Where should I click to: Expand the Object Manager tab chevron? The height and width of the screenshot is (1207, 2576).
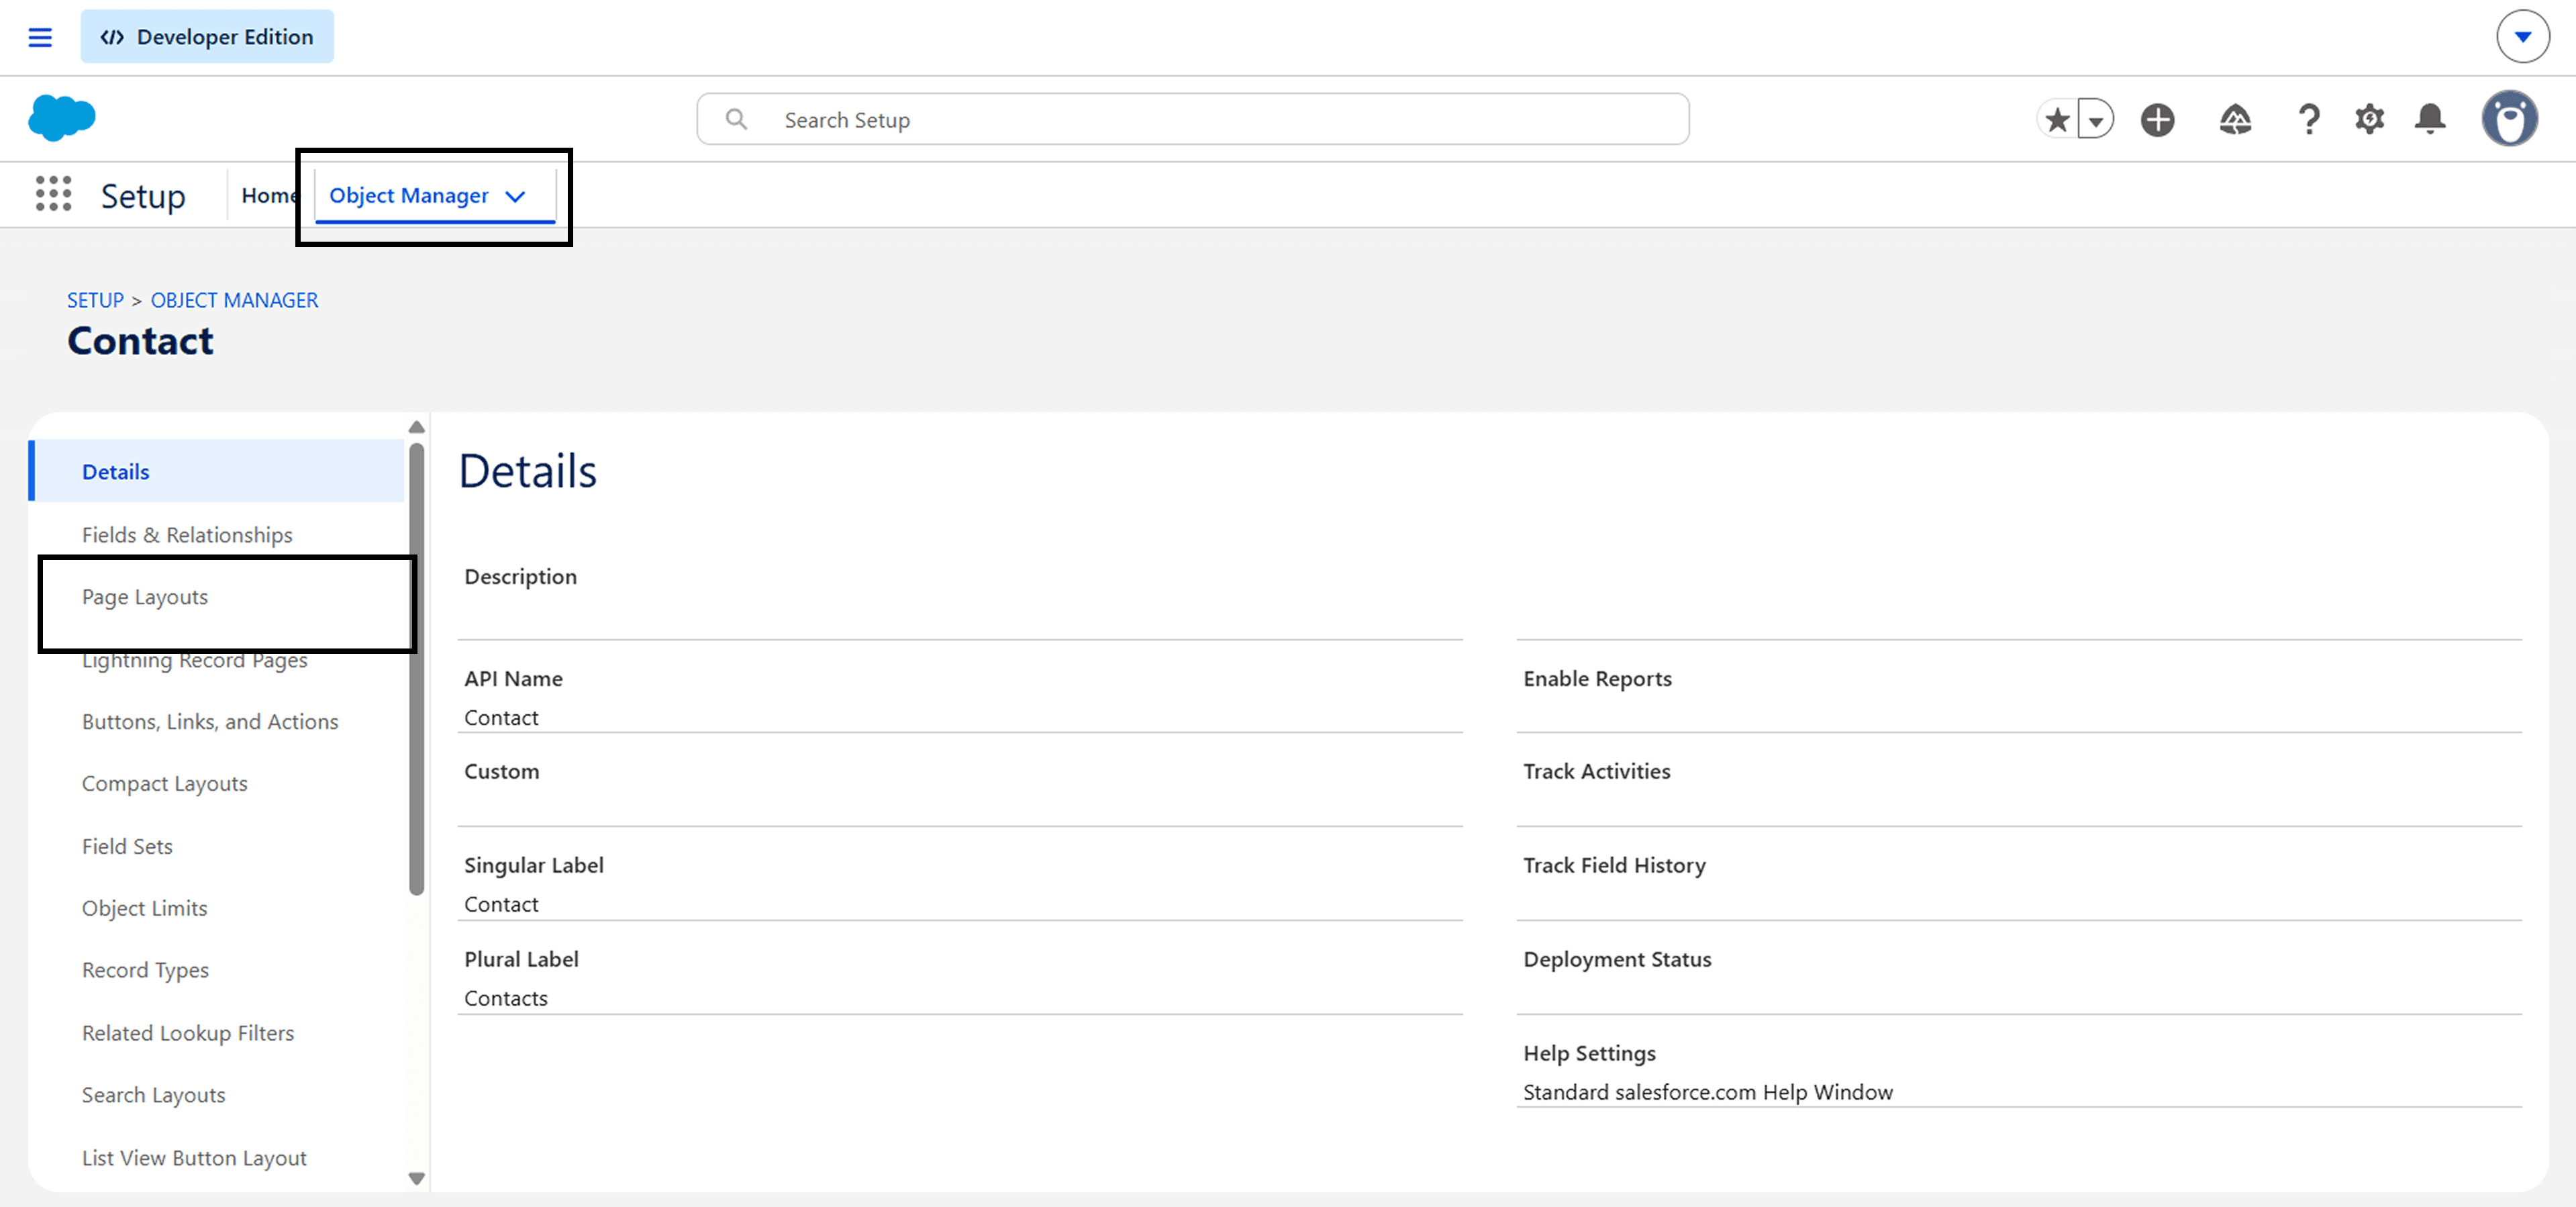pos(515,196)
